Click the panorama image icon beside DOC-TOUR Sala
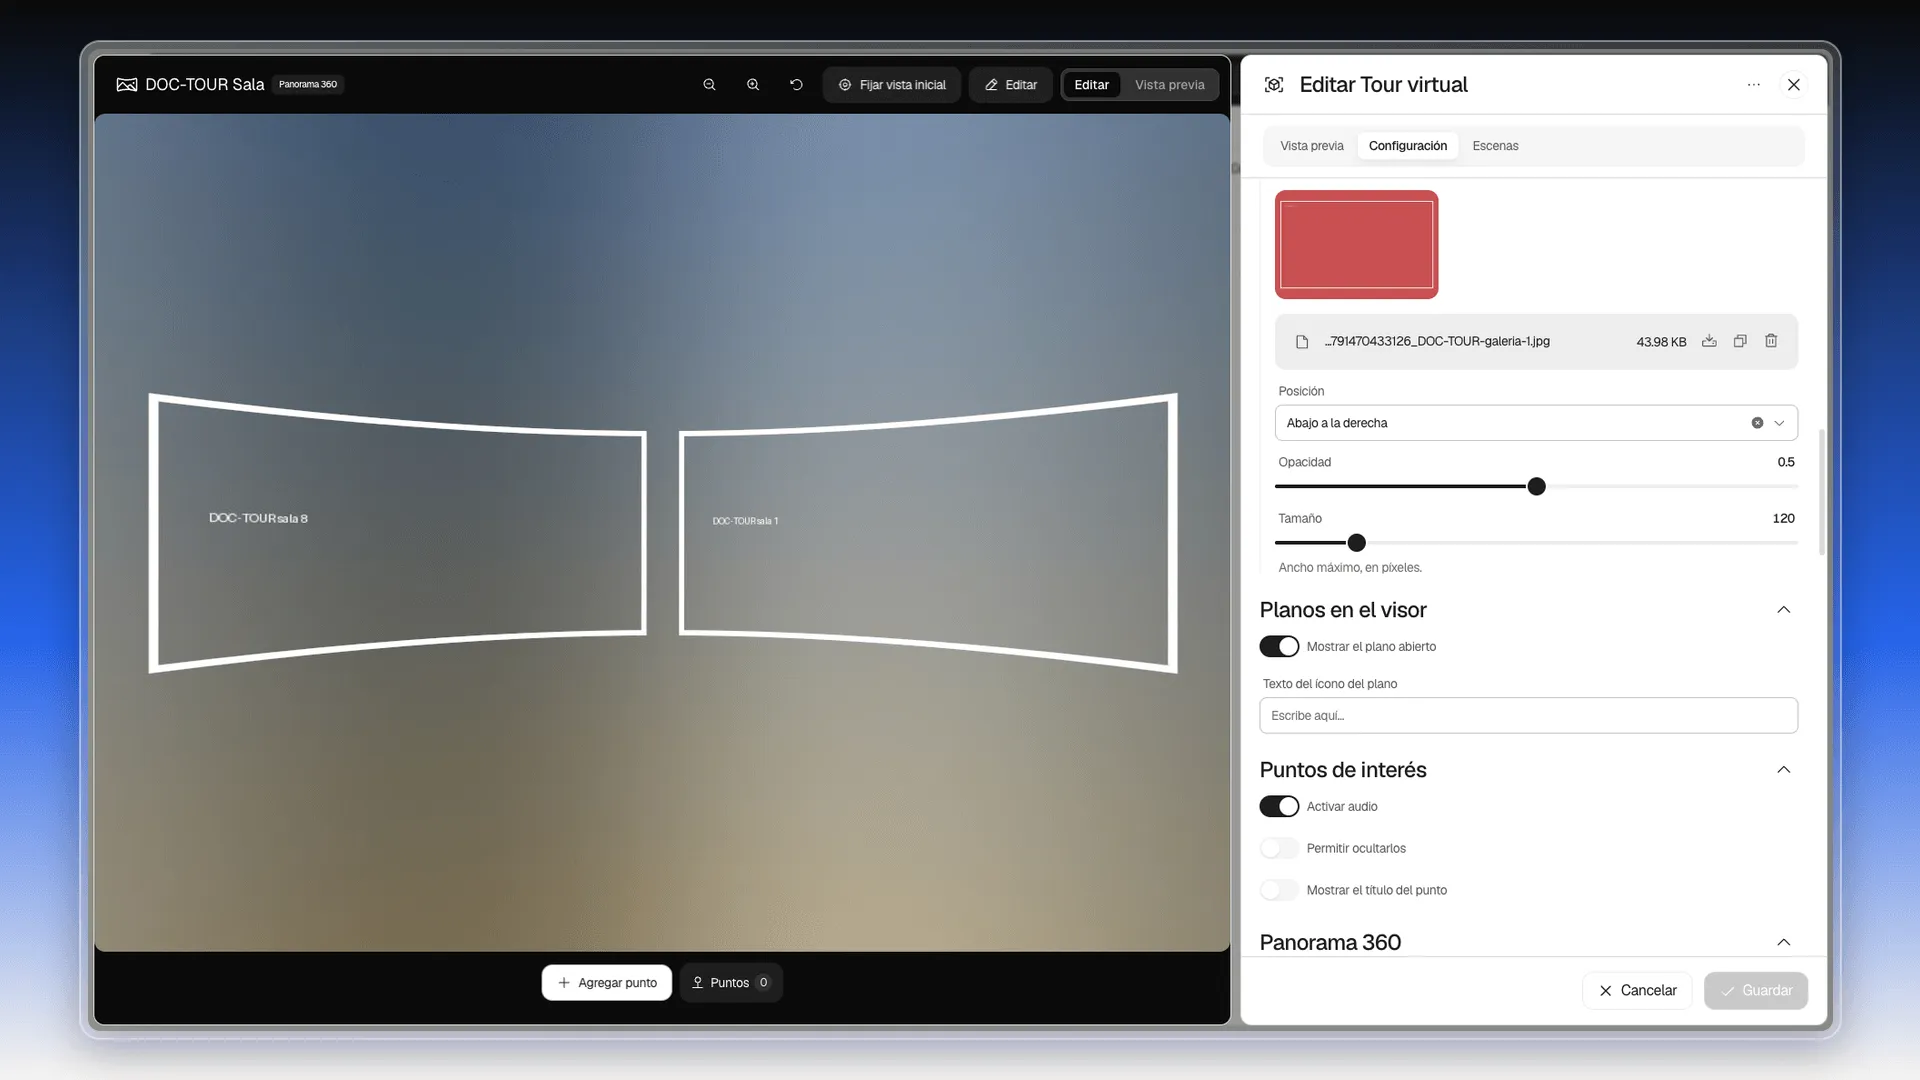1920x1080 pixels. (127, 85)
